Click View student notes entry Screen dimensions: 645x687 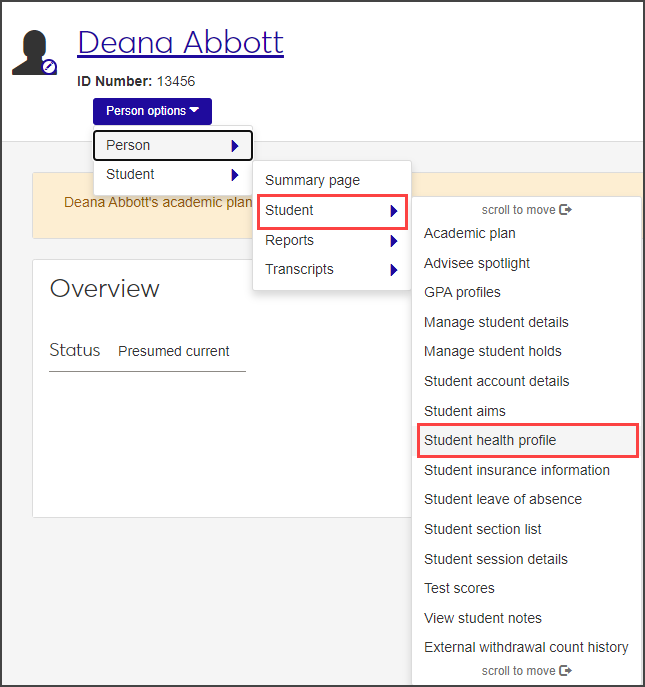click(x=483, y=618)
